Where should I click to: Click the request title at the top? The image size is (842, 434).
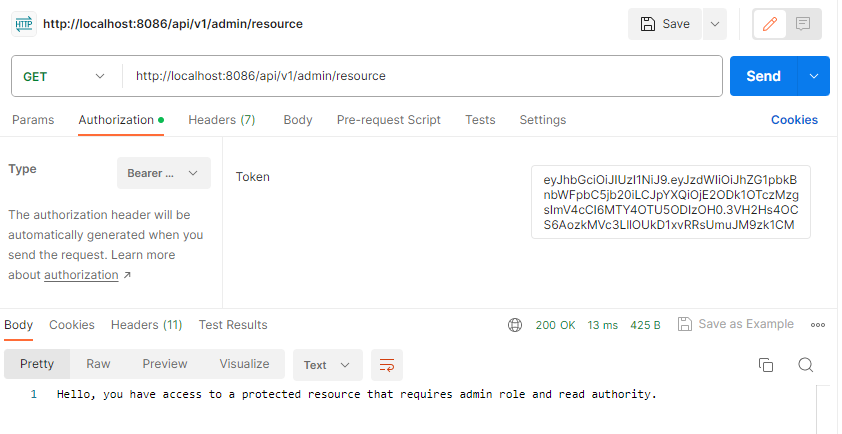pyautogui.click(x=173, y=24)
